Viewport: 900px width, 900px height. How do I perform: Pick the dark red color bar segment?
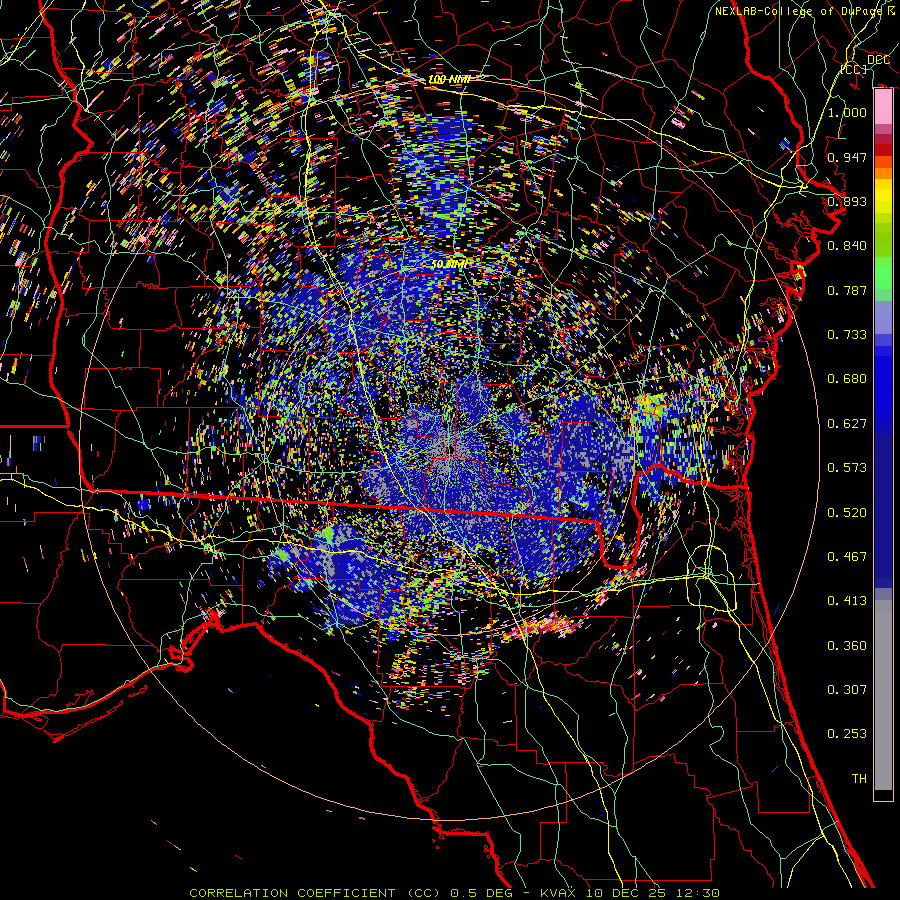pos(883,150)
